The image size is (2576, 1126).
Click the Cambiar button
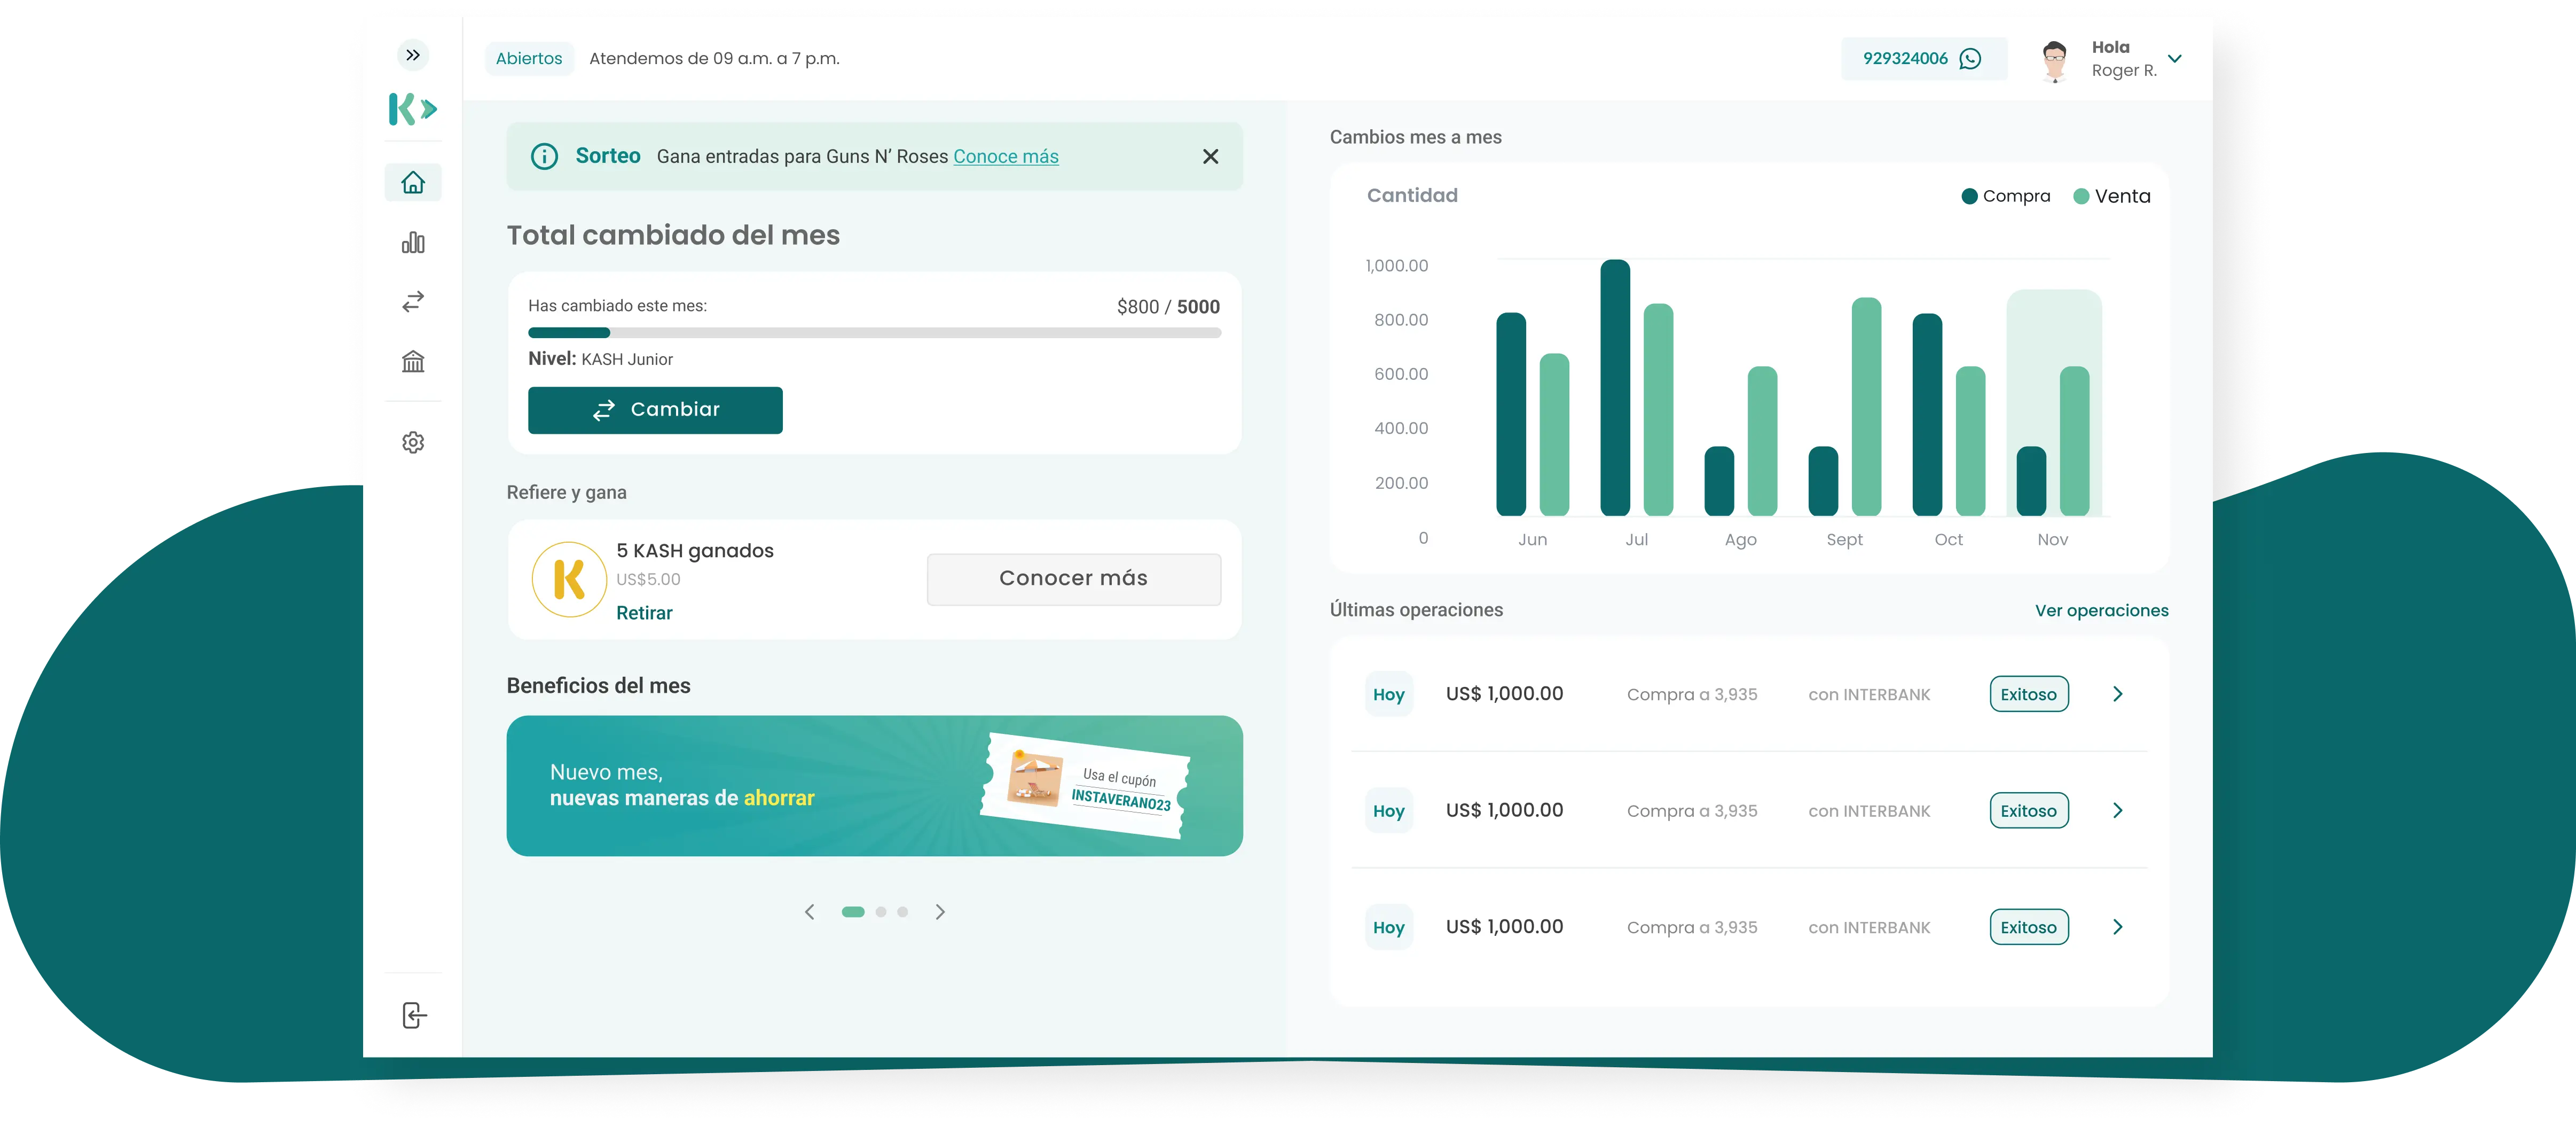[655, 410]
